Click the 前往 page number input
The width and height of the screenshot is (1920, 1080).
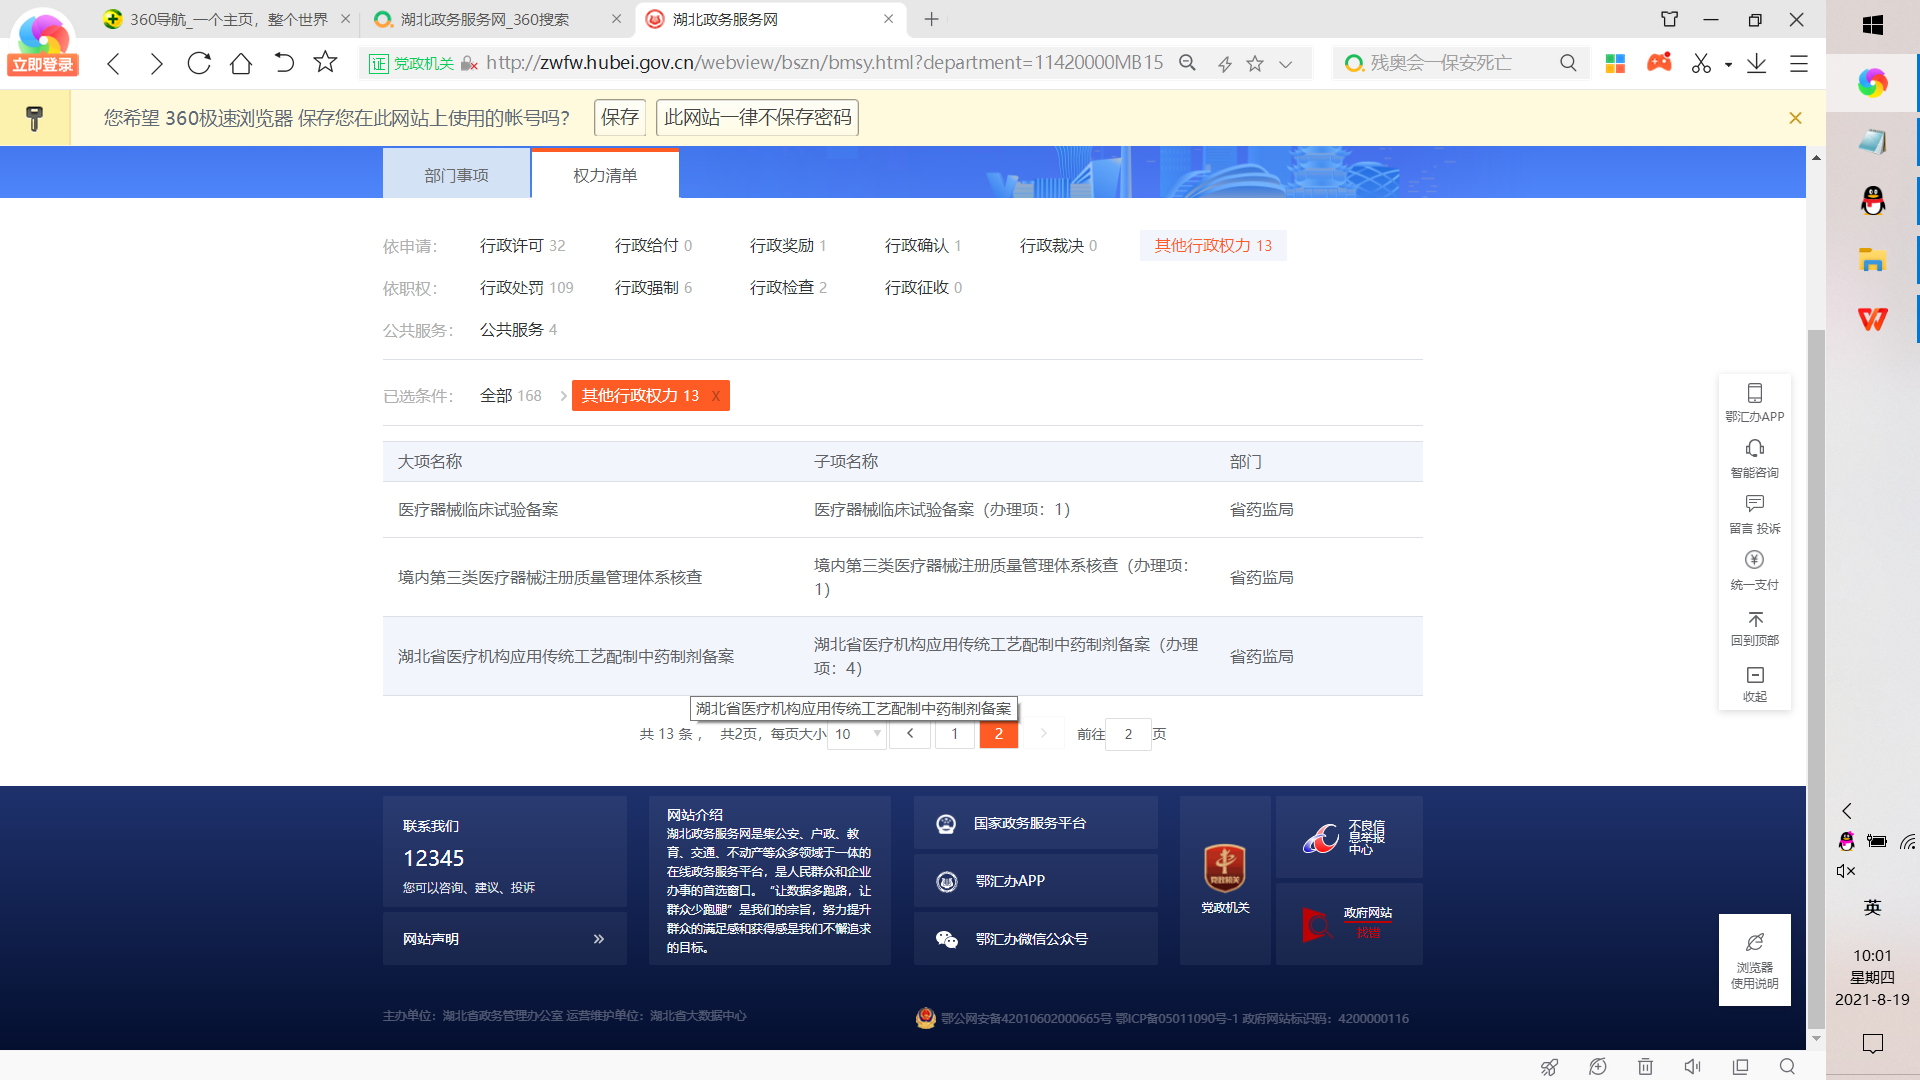[x=1128, y=734]
